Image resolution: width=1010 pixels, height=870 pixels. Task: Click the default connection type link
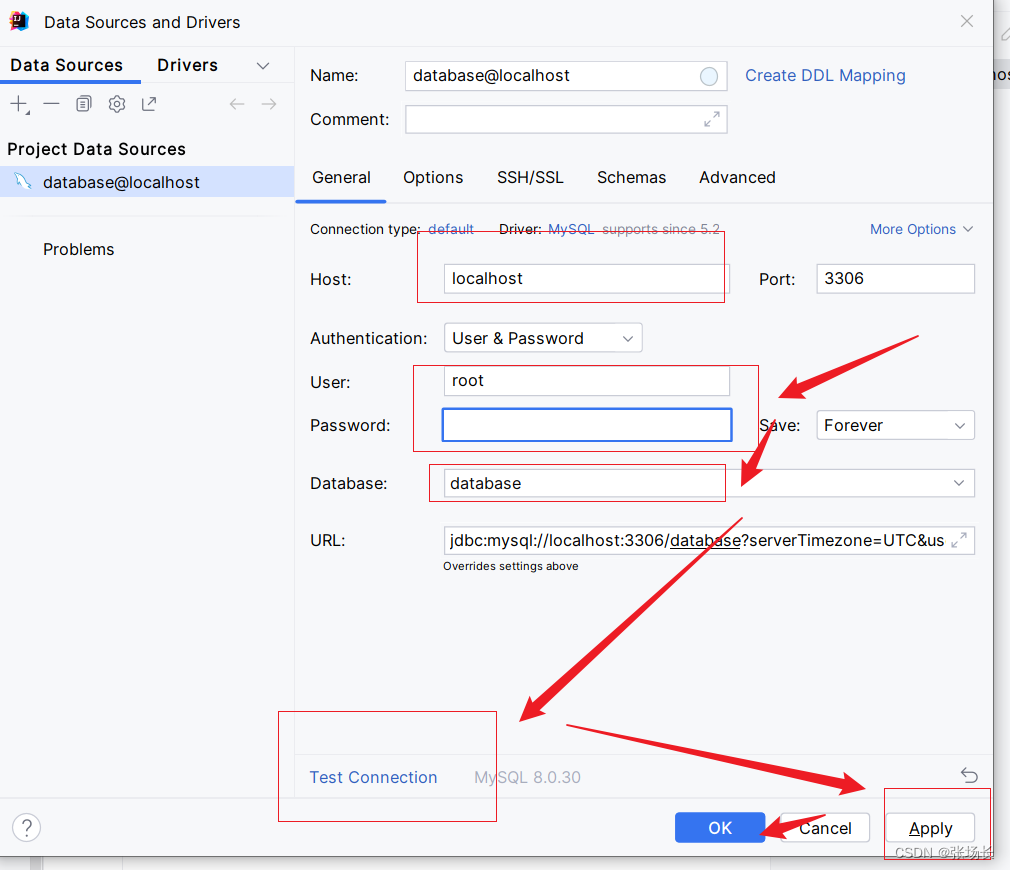[451, 229]
